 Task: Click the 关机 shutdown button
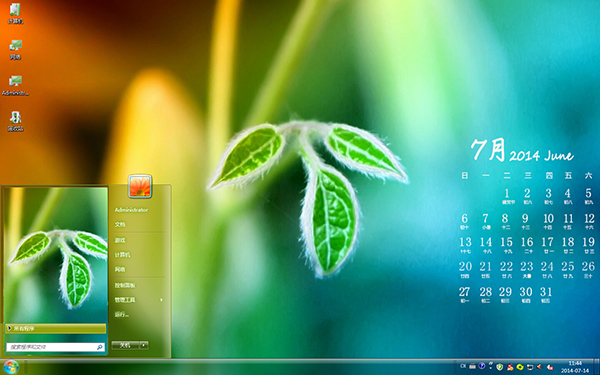click(x=125, y=345)
